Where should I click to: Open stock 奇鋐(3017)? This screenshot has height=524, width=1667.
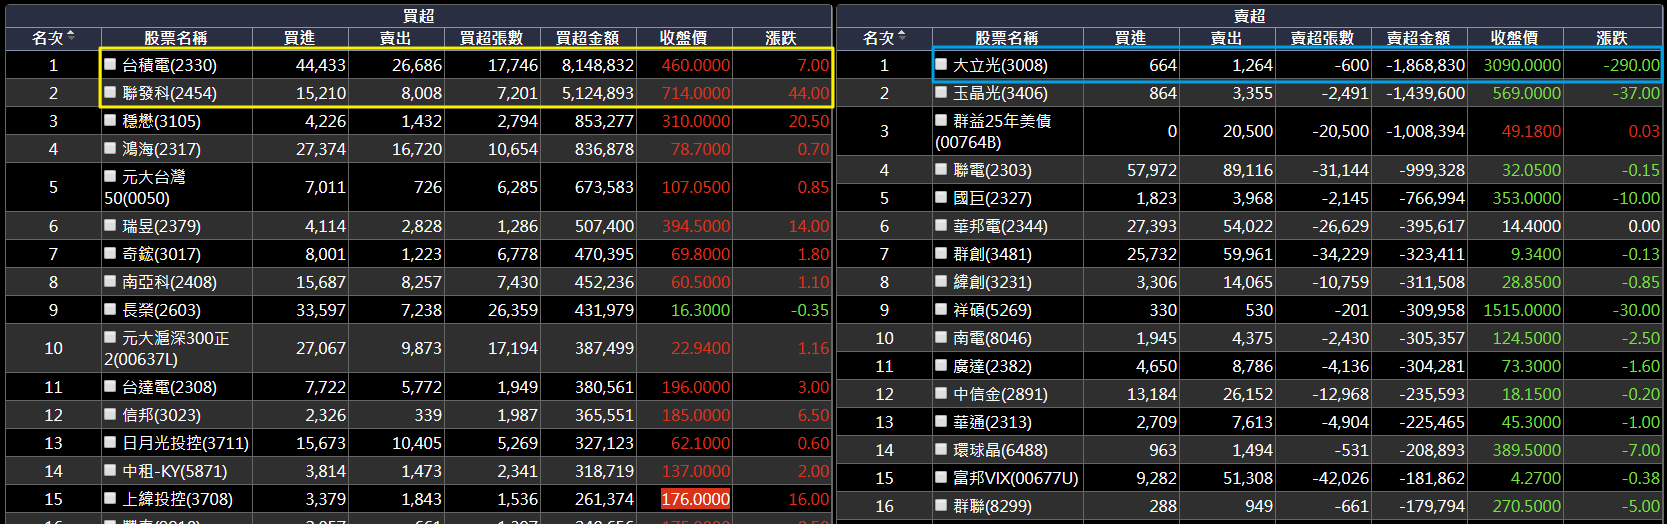pyautogui.click(x=161, y=254)
